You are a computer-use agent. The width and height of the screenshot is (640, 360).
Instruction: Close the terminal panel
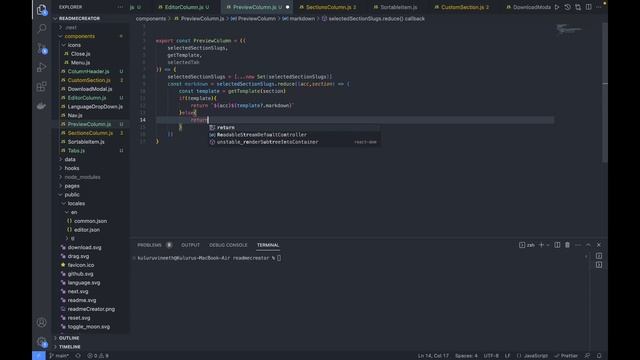[599, 245]
